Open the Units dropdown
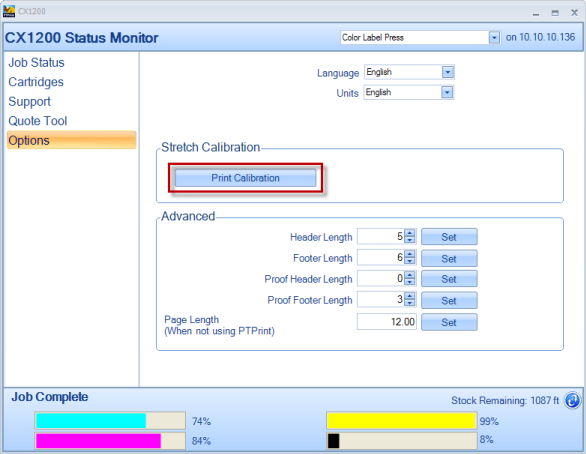Viewport: 586px width, 454px height. click(x=447, y=92)
